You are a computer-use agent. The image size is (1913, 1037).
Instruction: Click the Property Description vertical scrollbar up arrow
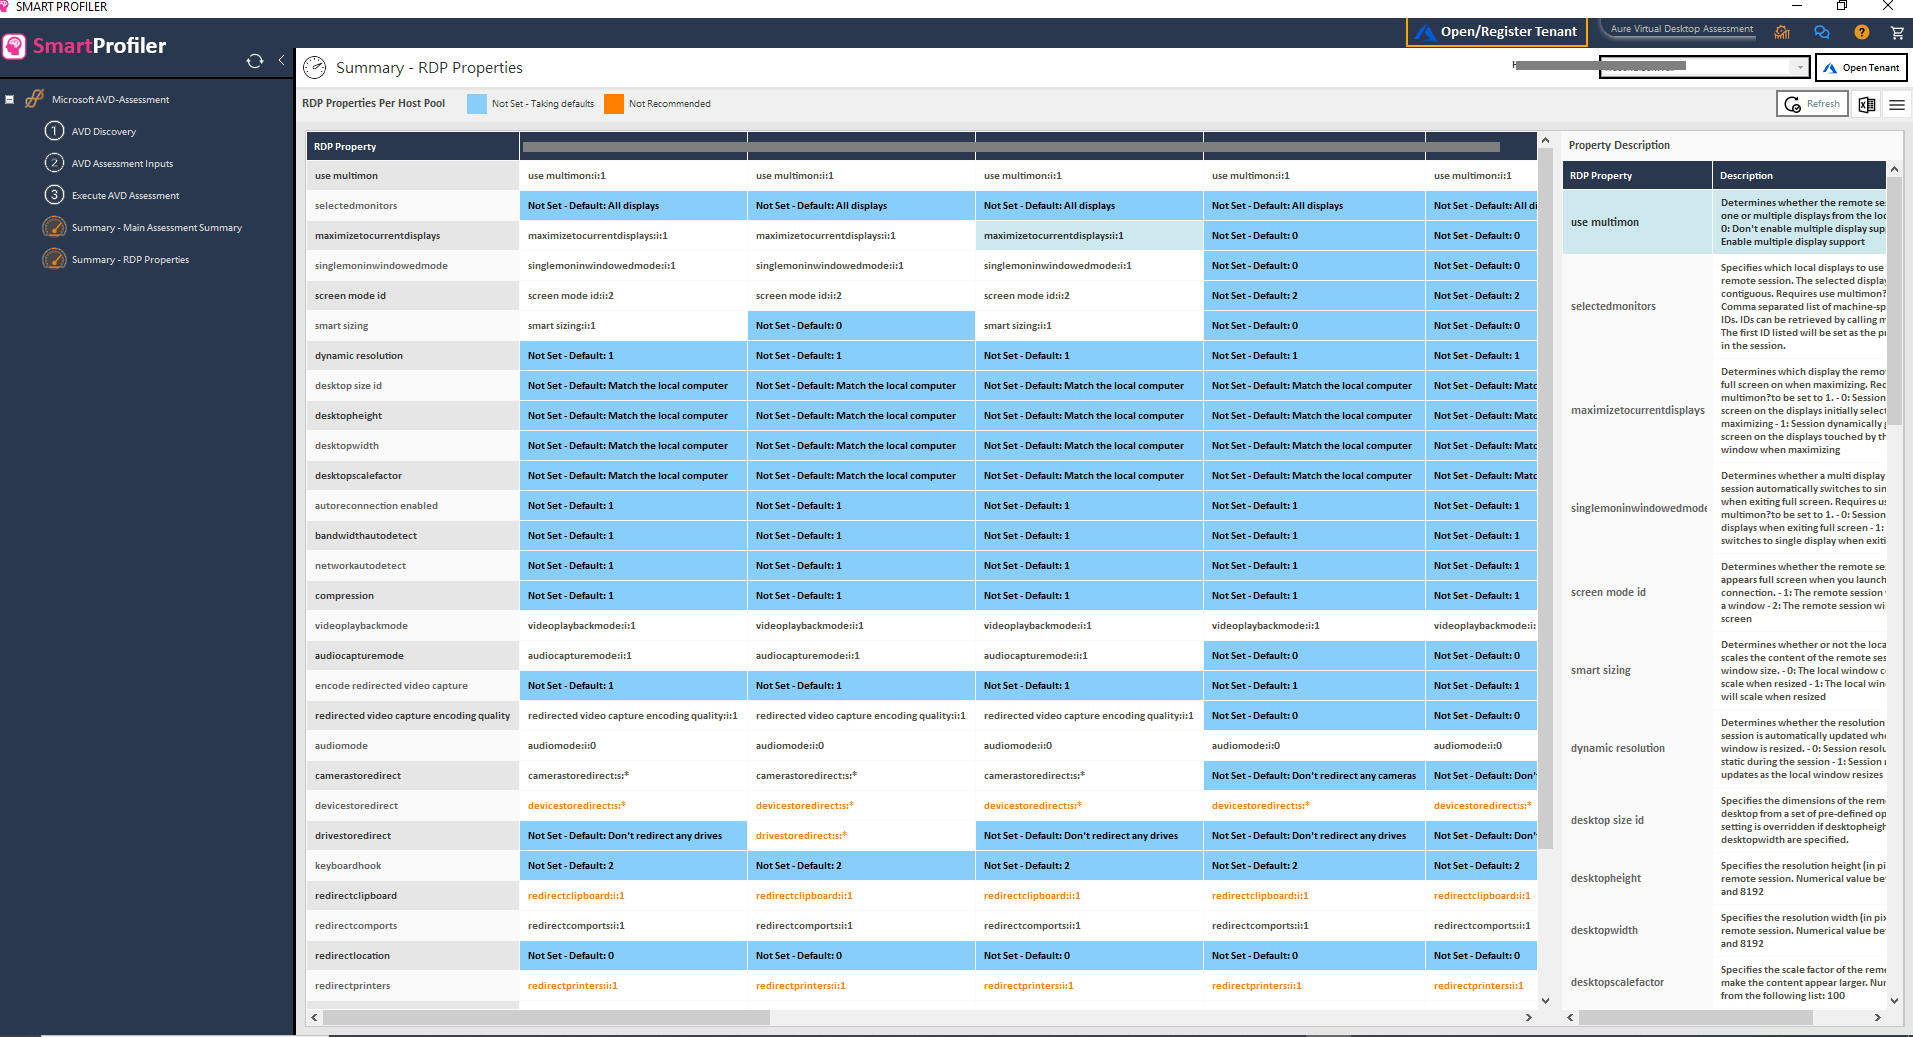pyautogui.click(x=1894, y=169)
